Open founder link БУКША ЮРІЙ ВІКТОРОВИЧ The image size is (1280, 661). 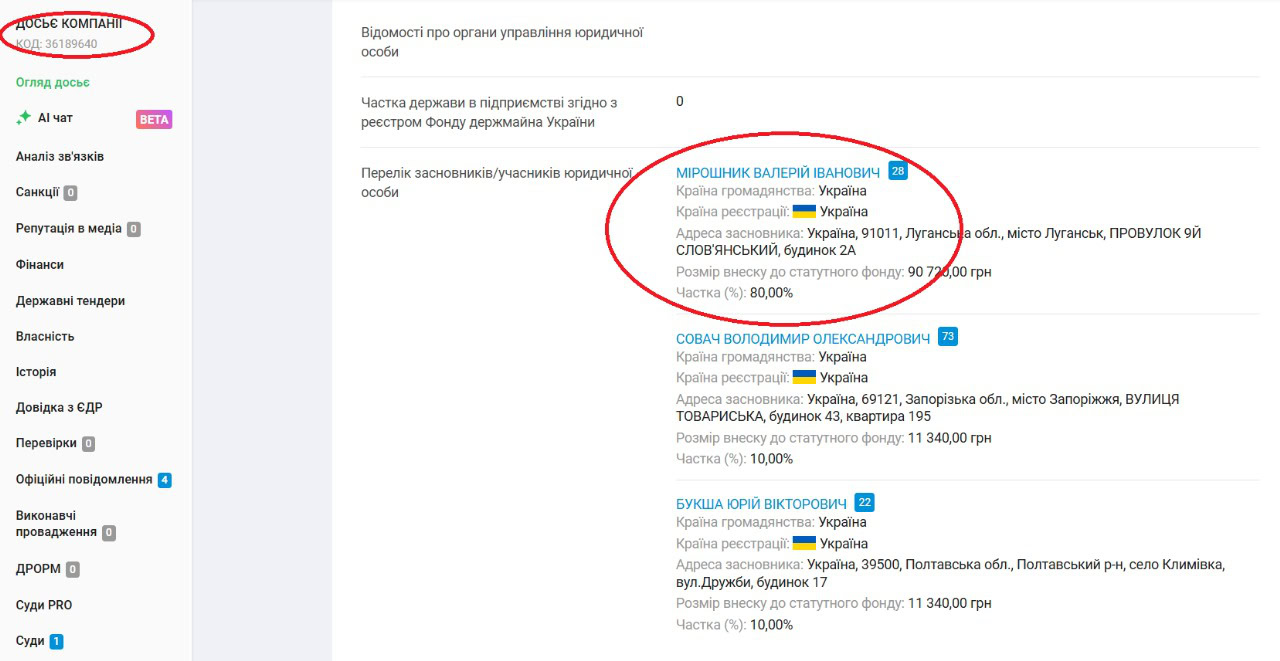pyautogui.click(x=761, y=504)
